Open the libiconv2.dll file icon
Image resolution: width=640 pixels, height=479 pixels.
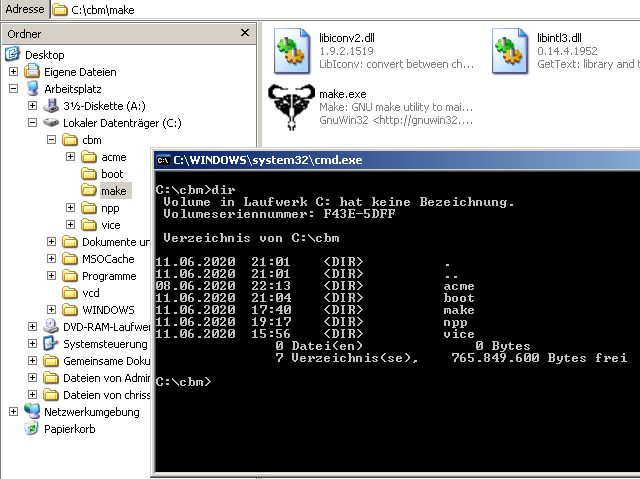point(292,51)
